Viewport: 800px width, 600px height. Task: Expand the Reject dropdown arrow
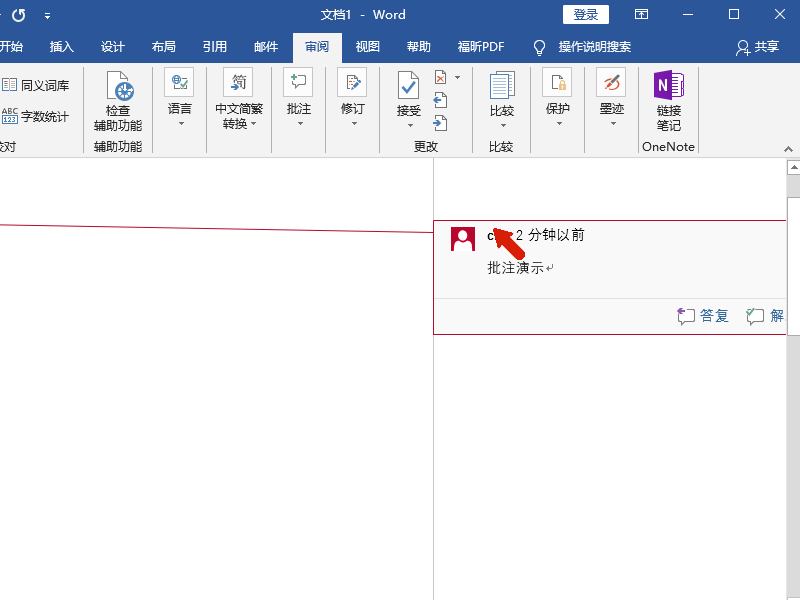coord(458,78)
